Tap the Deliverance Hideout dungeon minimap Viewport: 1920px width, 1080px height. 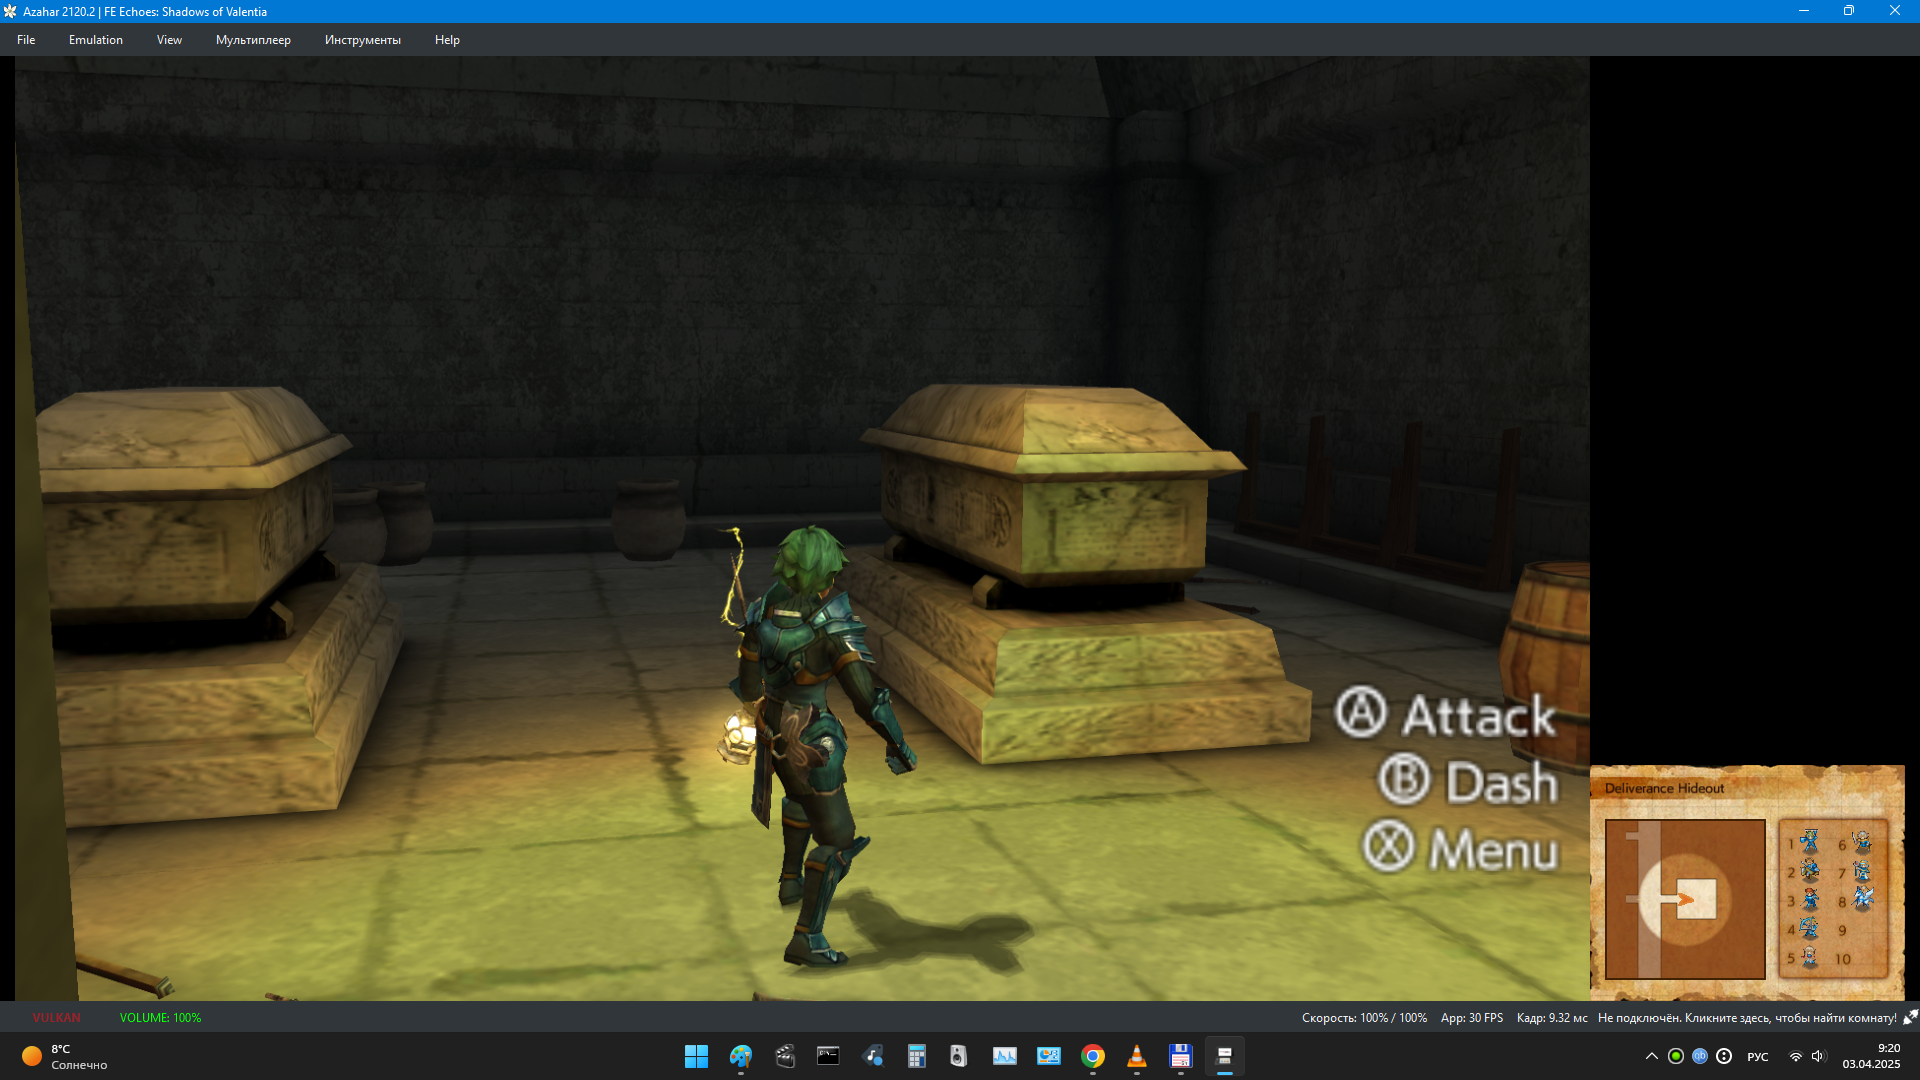[x=1685, y=899]
